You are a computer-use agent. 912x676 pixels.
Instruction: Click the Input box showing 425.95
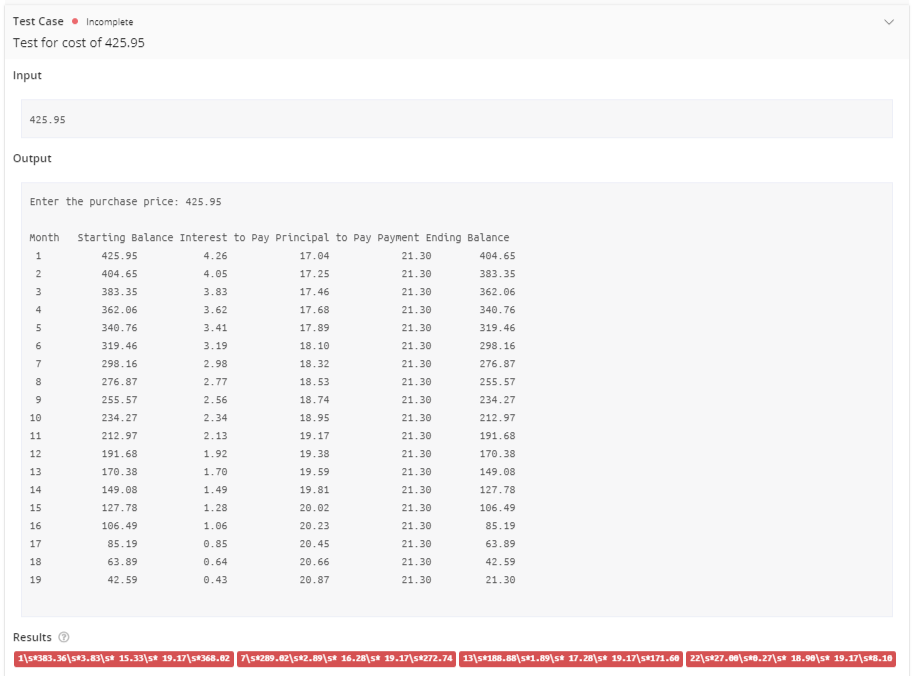[456, 118]
